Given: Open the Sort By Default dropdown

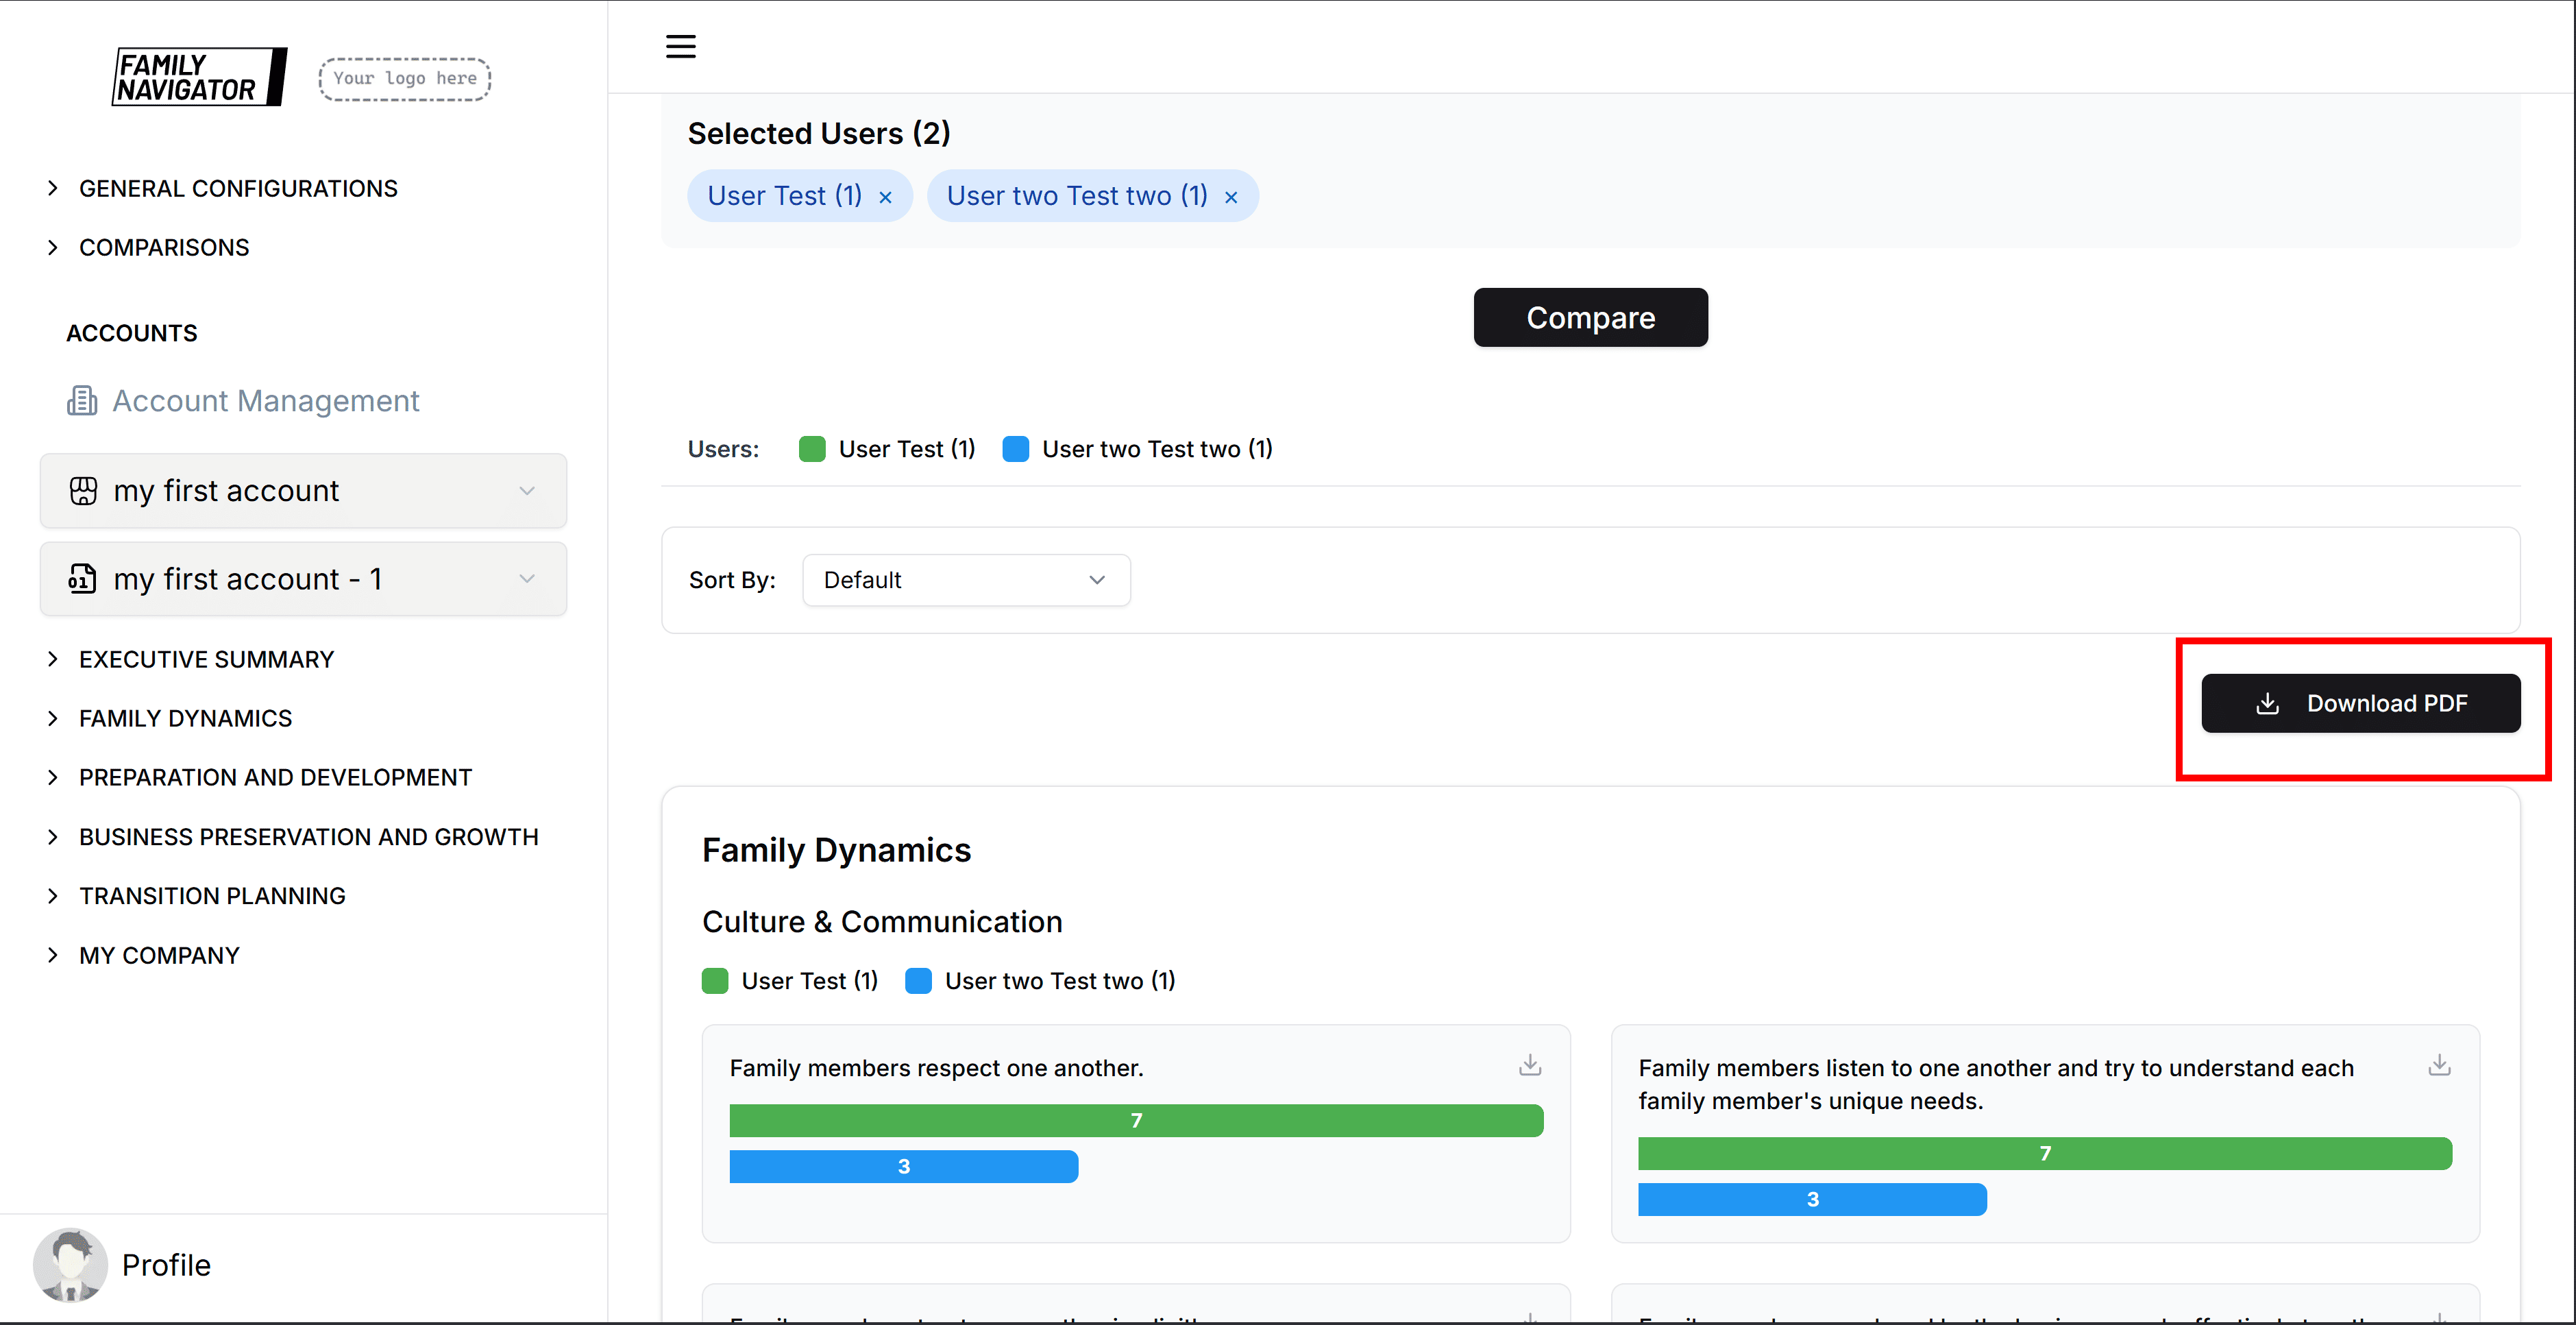Looking at the screenshot, I should (x=965, y=580).
